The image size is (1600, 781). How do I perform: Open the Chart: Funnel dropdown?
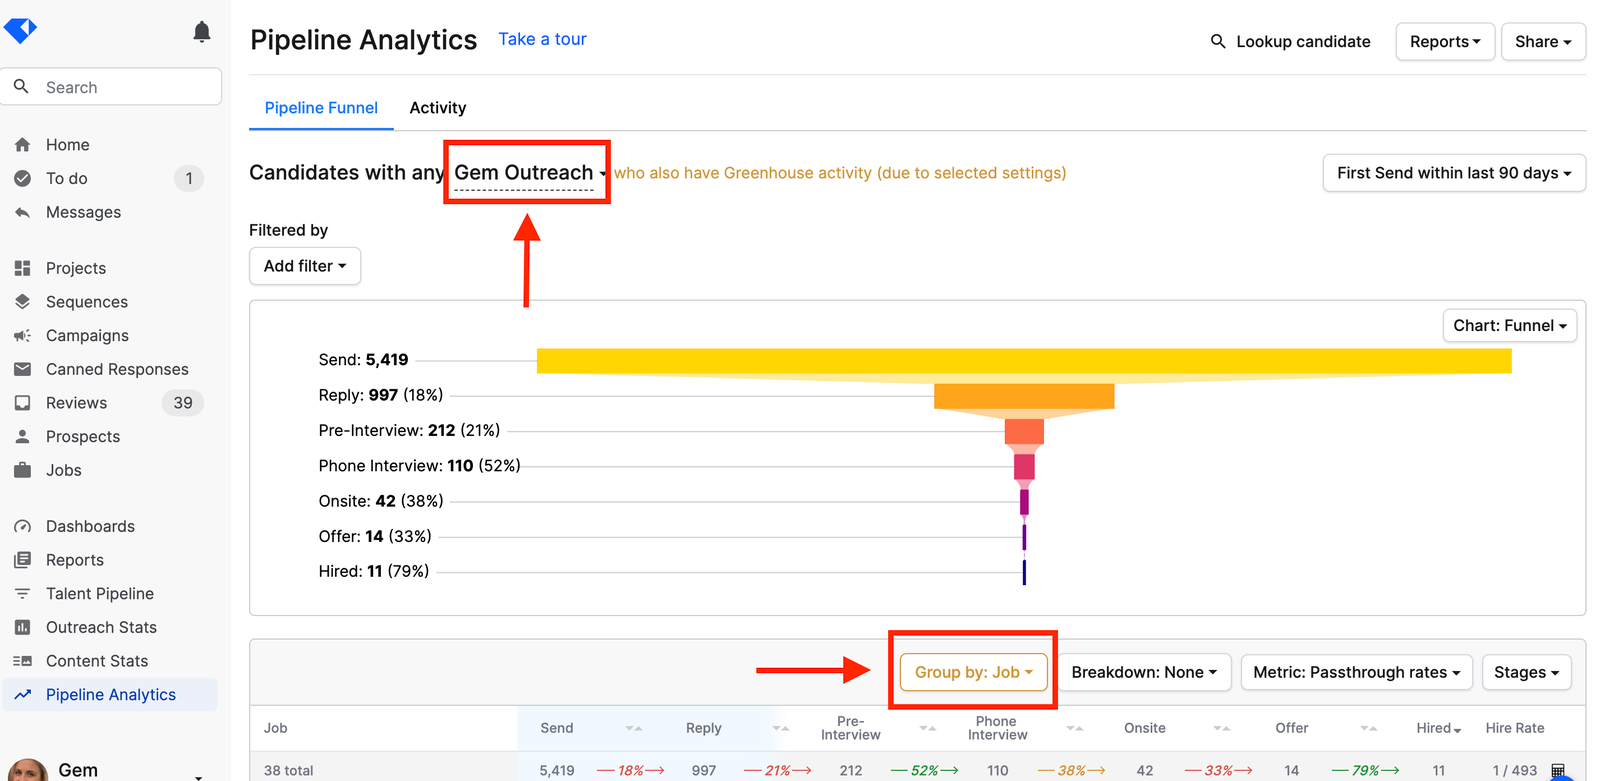click(x=1510, y=326)
